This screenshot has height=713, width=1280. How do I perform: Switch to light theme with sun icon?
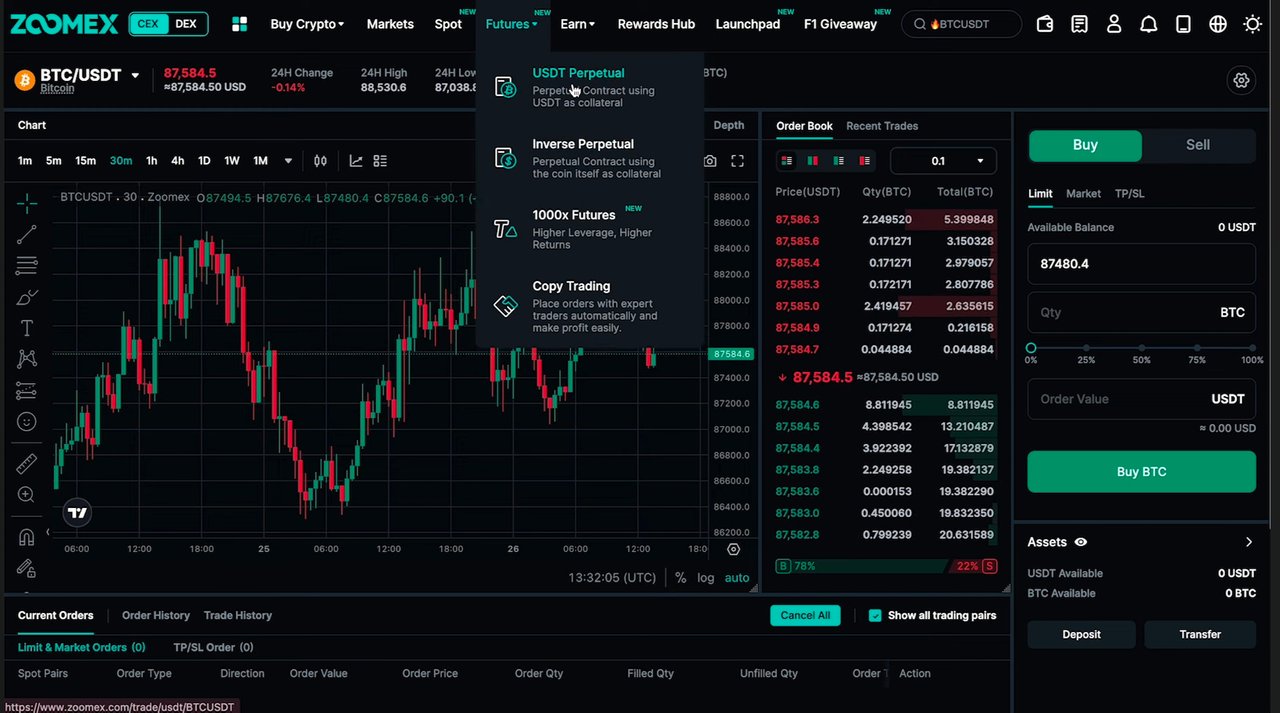(x=1253, y=24)
